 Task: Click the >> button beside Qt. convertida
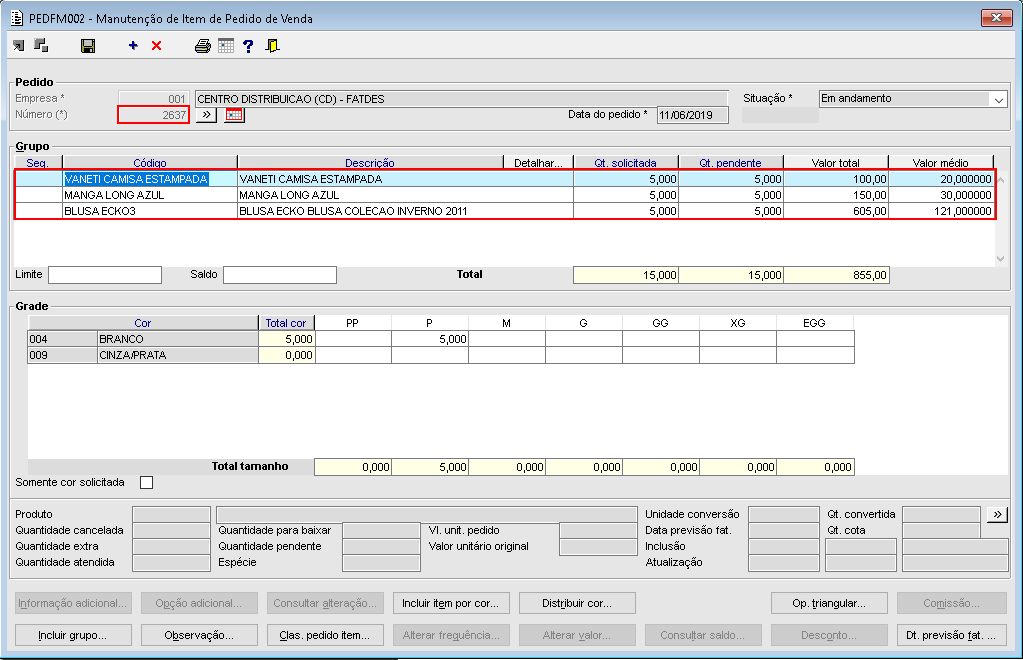click(997, 514)
